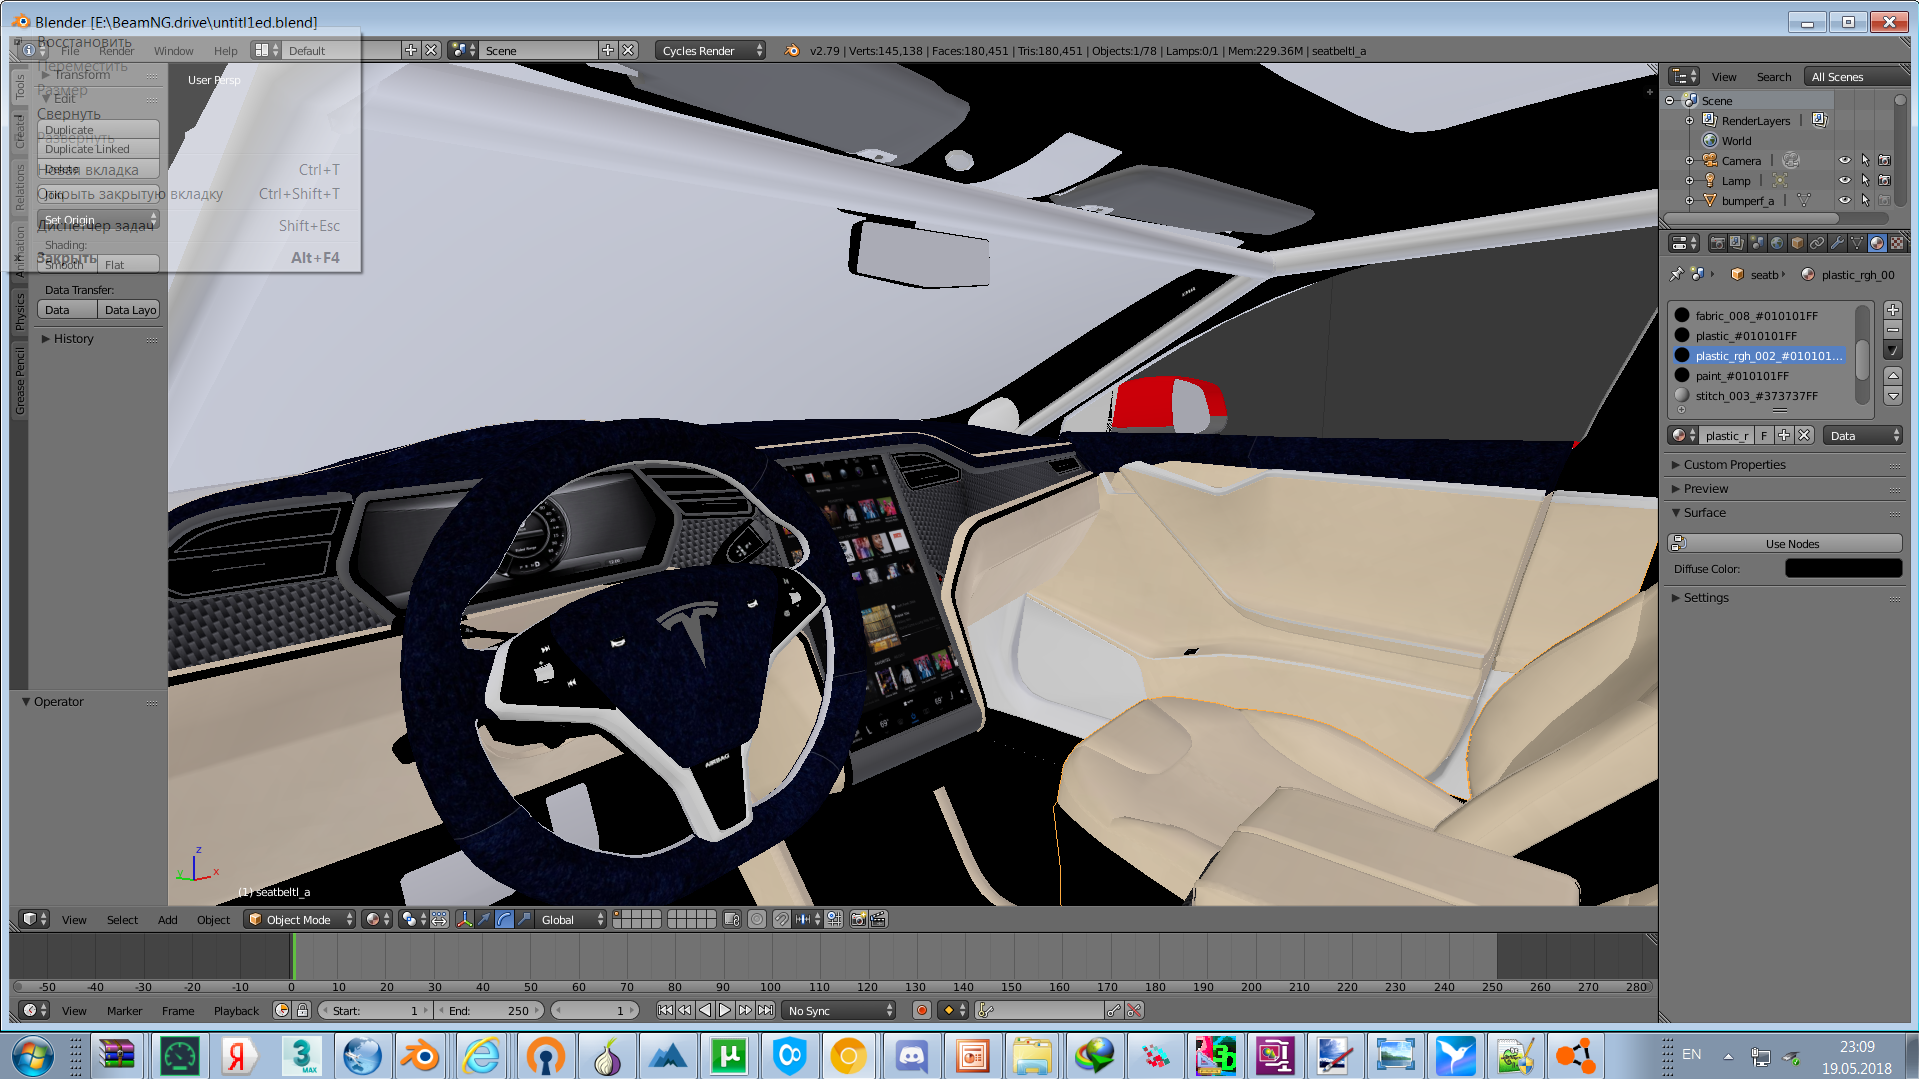Toggle snap during transform magnet

(782, 919)
